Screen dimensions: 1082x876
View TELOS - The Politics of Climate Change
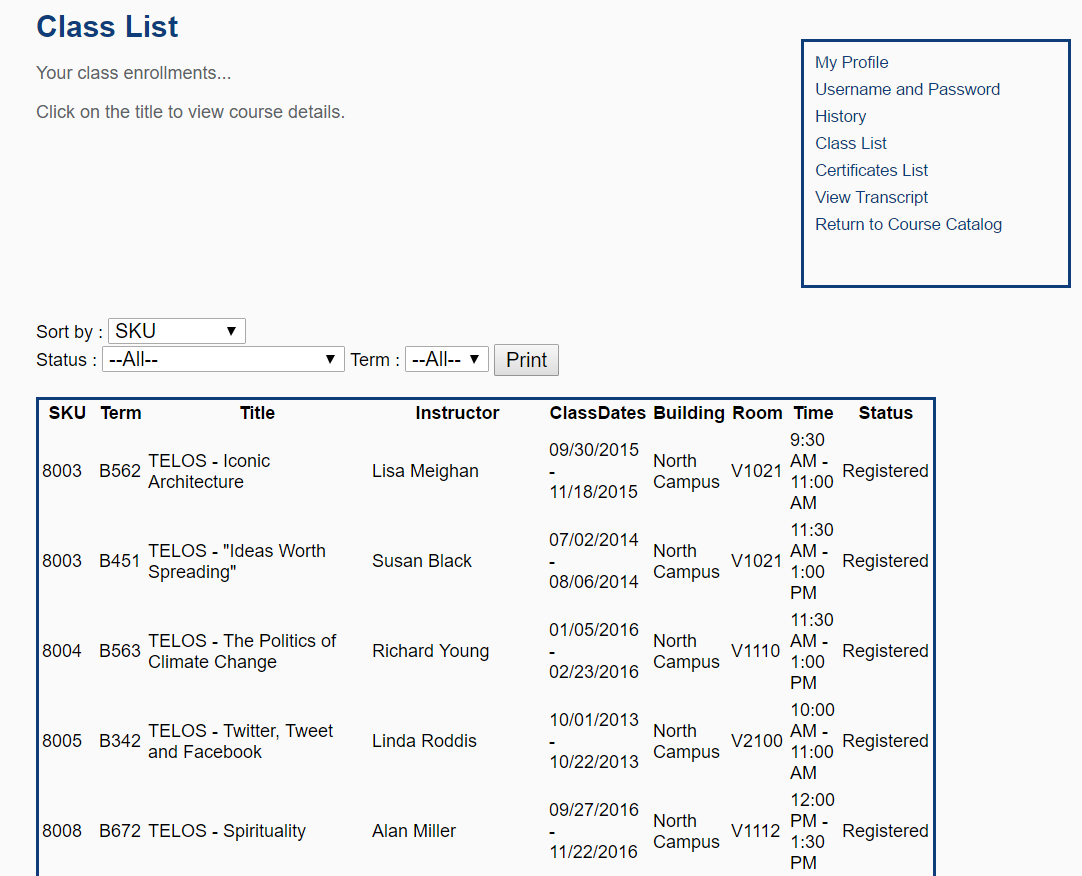(x=242, y=651)
